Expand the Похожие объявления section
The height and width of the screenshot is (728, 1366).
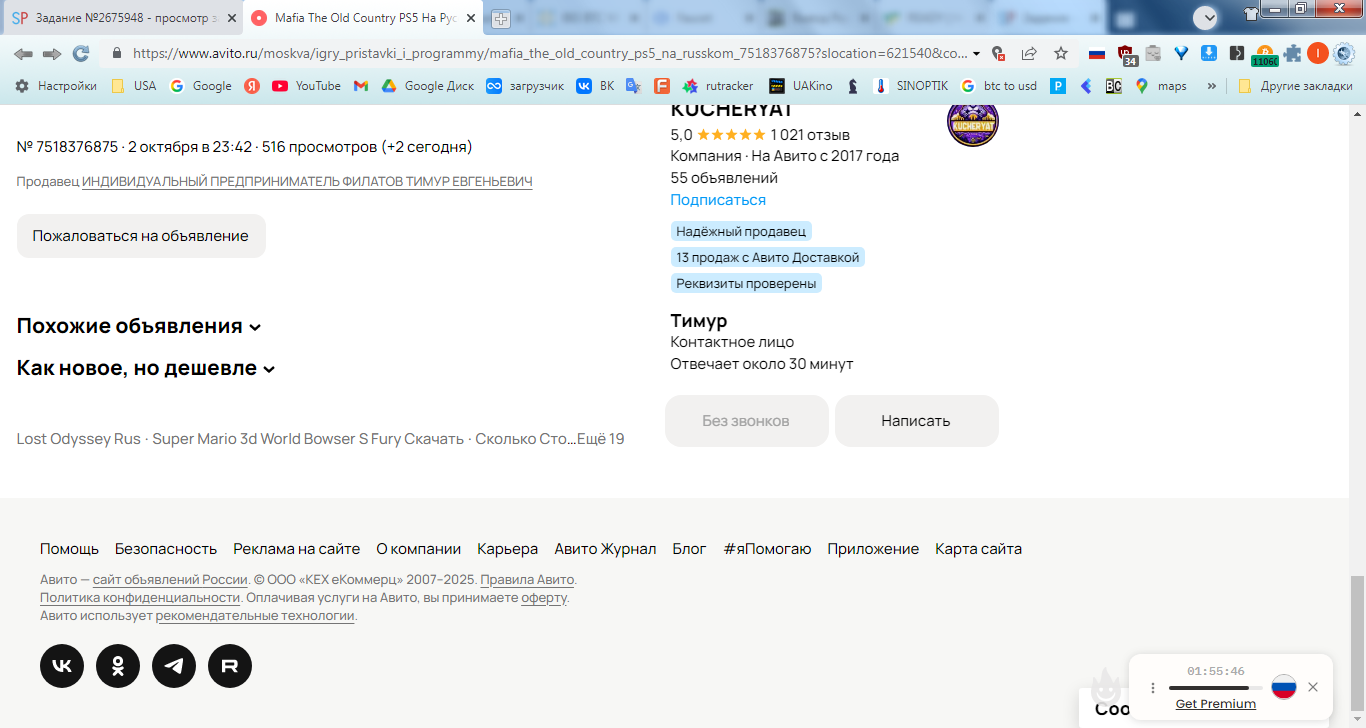139,326
